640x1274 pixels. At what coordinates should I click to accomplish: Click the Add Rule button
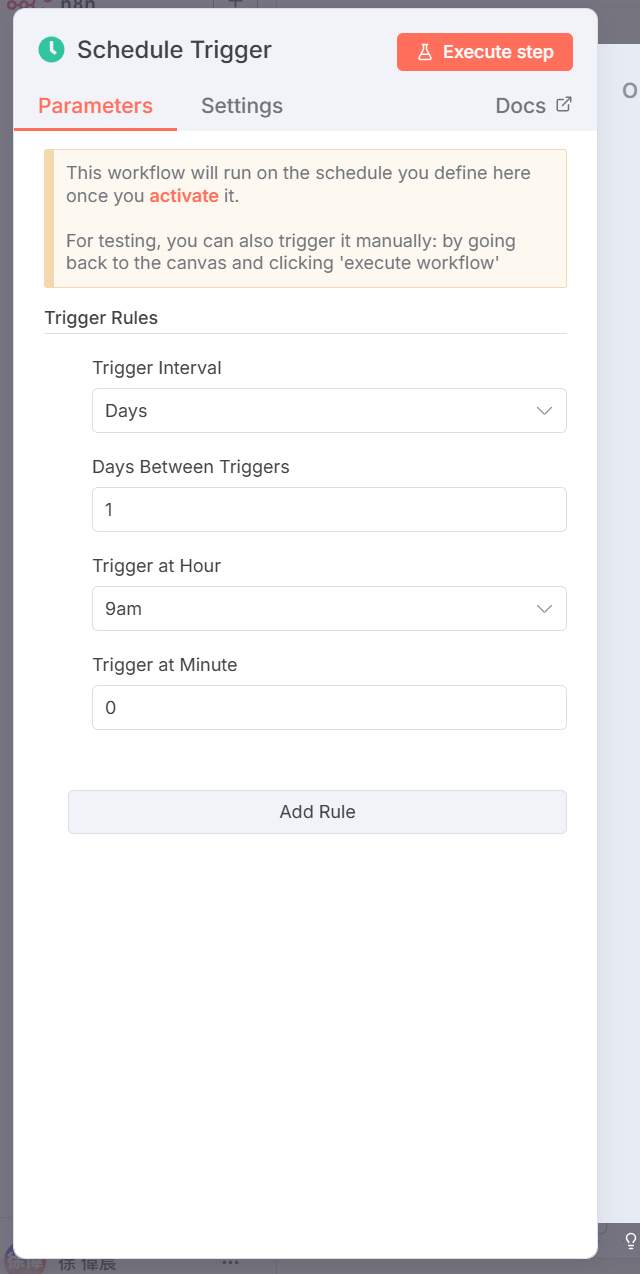click(x=317, y=812)
